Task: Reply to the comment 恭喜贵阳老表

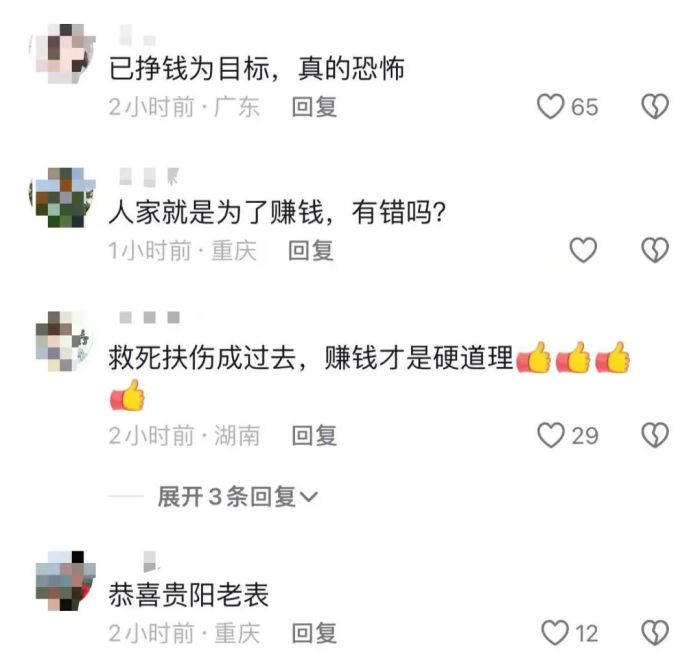Action: pos(314,633)
